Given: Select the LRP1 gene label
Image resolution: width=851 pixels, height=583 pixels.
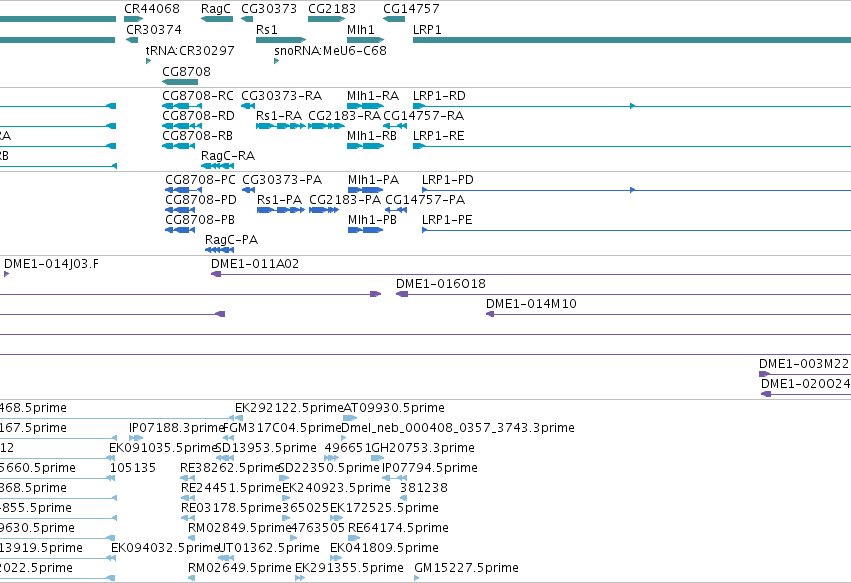Looking at the screenshot, I should click(427, 30).
